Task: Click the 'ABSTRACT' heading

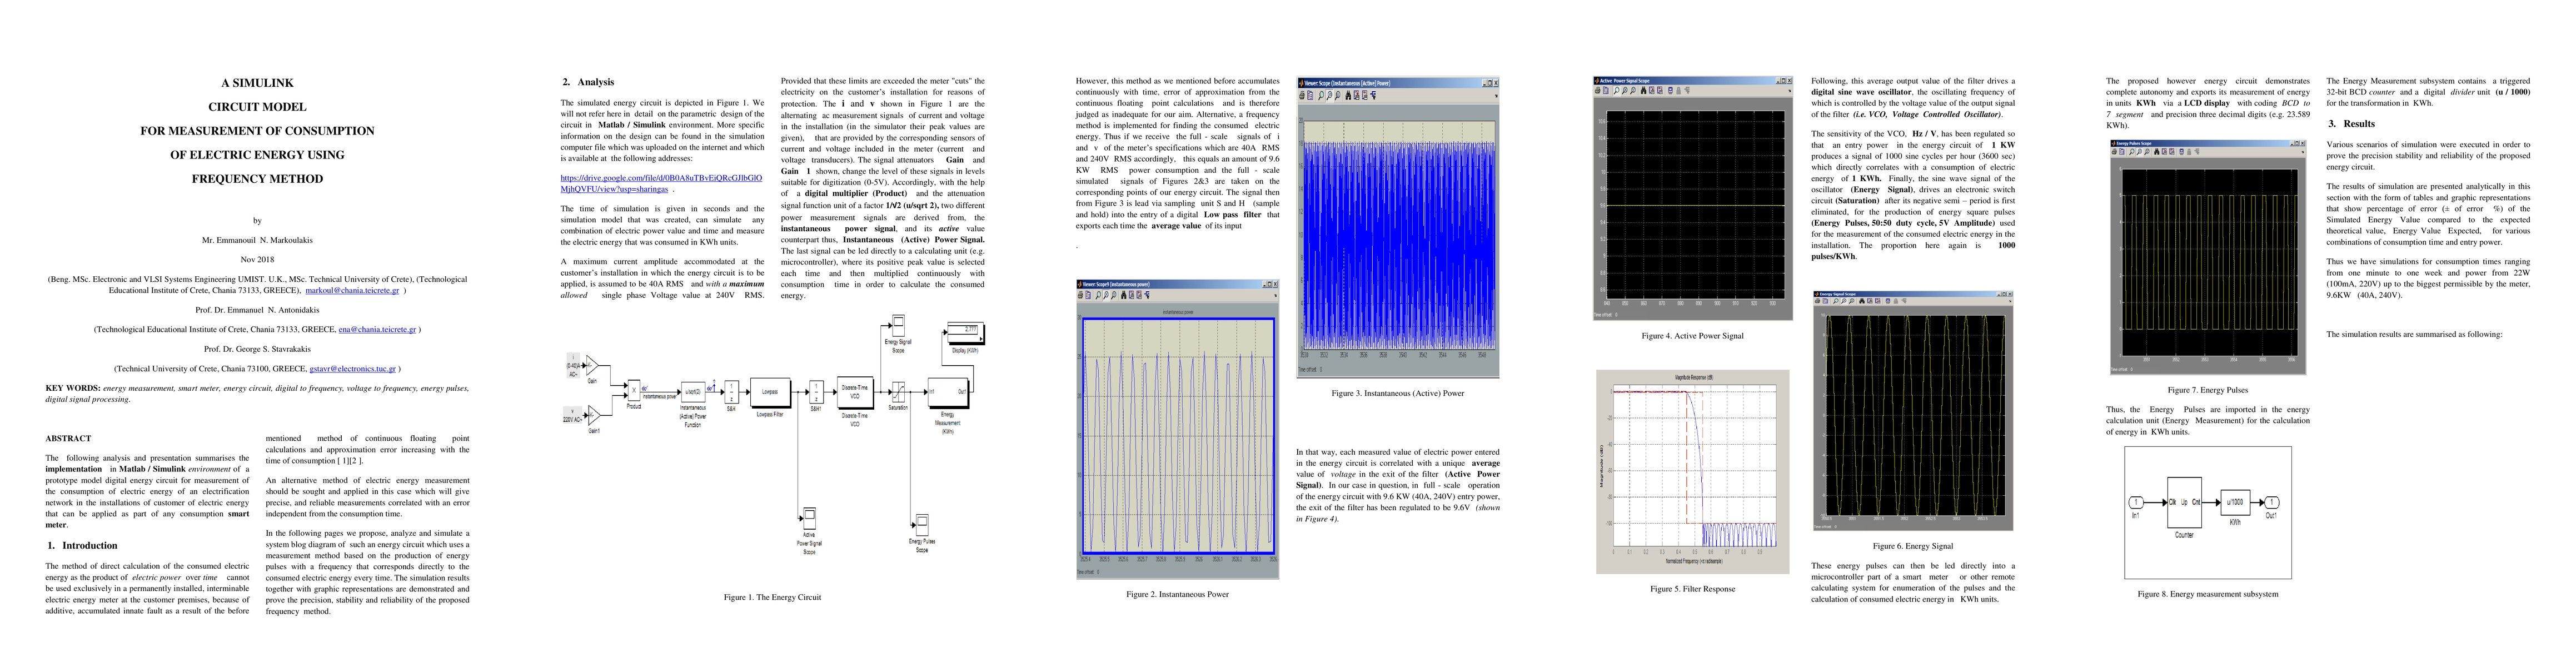Action: 68,439
